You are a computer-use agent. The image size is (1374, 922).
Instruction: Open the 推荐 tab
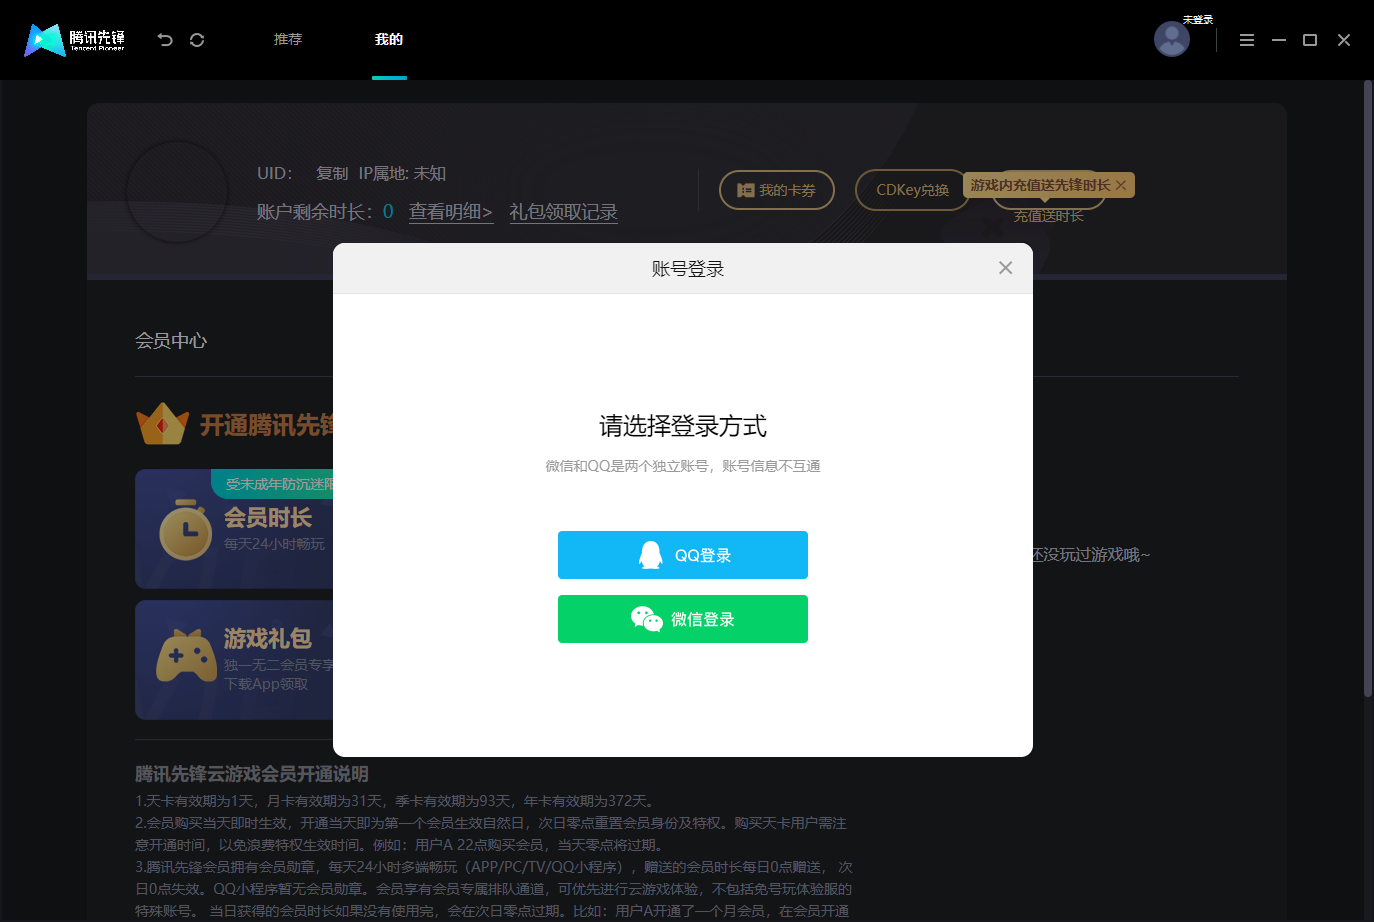(288, 39)
